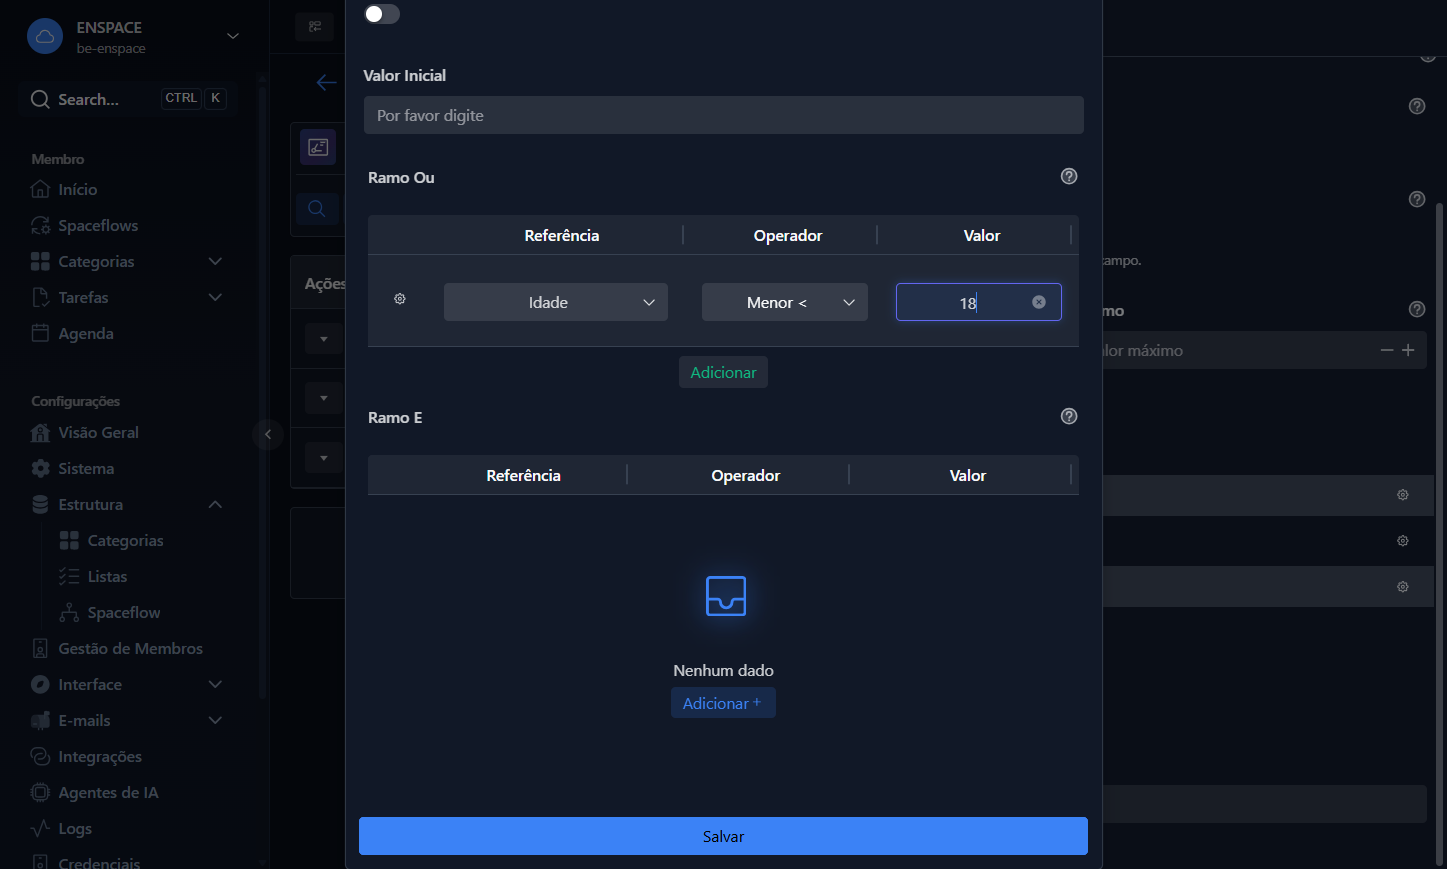Click the Salvar button
The width and height of the screenshot is (1447, 869).
(723, 836)
